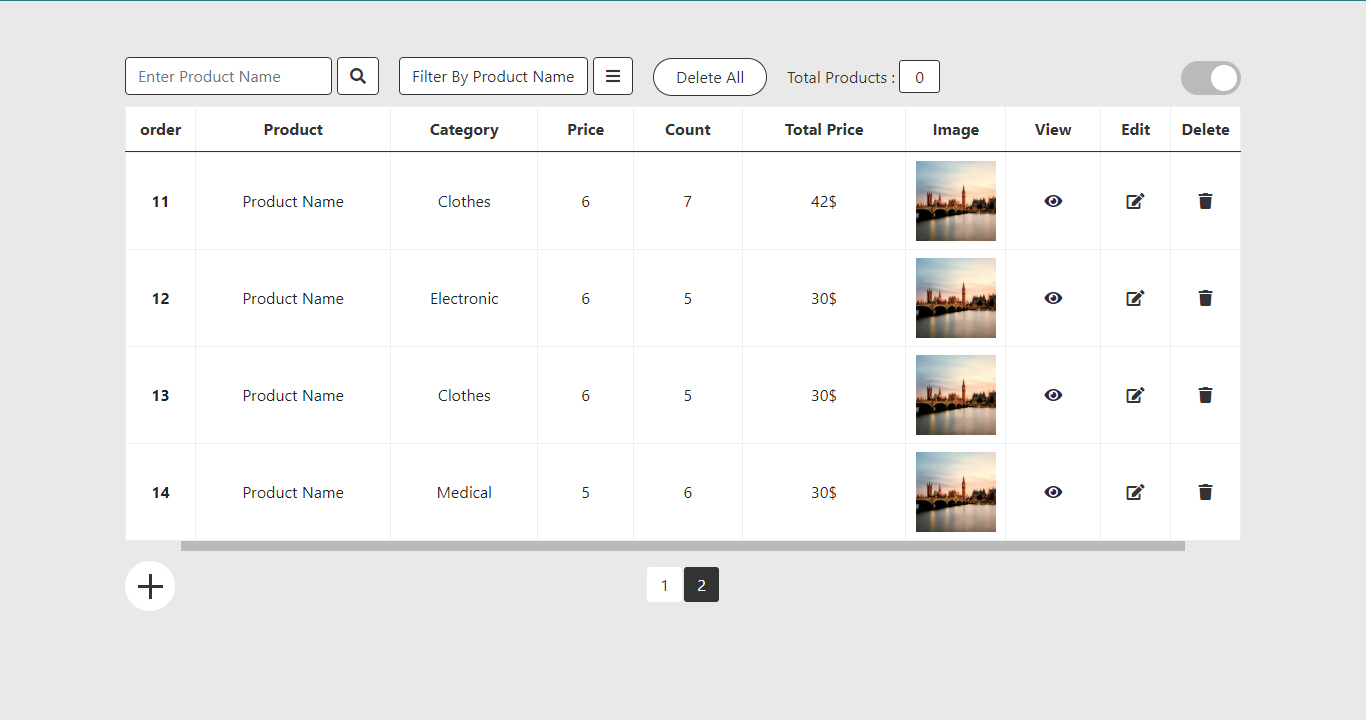Open the image thumbnail for order 11
Image resolution: width=1366 pixels, height=720 pixels.
click(x=956, y=201)
